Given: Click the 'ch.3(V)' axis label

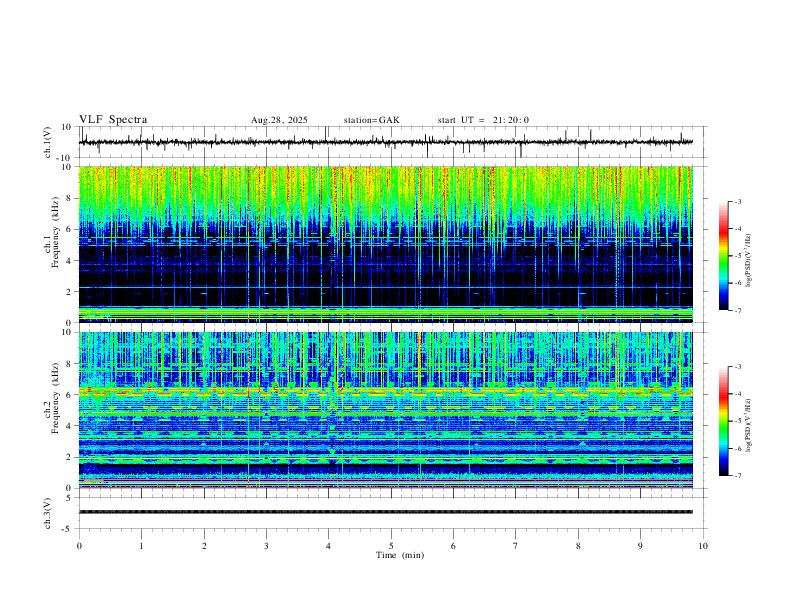Looking at the screenshot, I should (x=48, y=513).
